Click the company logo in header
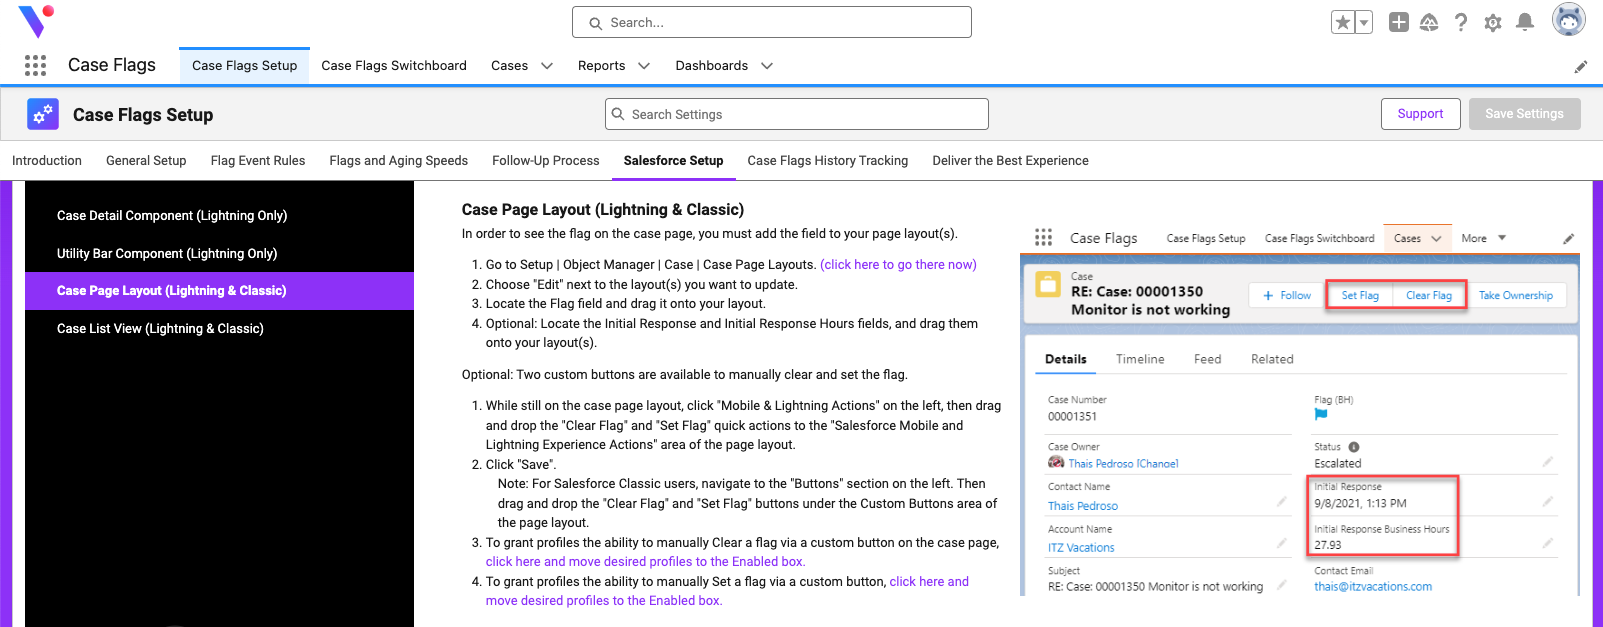1603x627 pixels. click(x=36, y=21)
